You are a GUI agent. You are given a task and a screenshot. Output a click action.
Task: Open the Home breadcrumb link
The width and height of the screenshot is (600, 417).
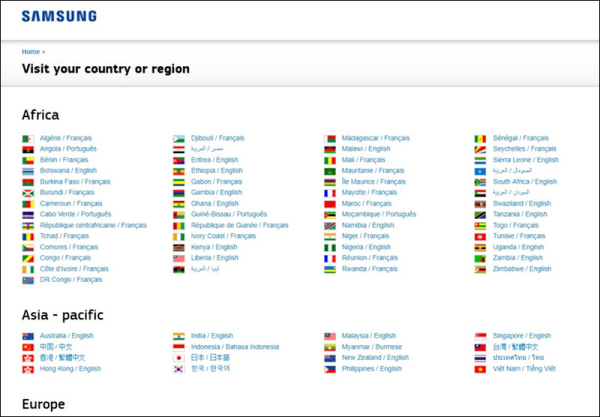coord(31,52)
